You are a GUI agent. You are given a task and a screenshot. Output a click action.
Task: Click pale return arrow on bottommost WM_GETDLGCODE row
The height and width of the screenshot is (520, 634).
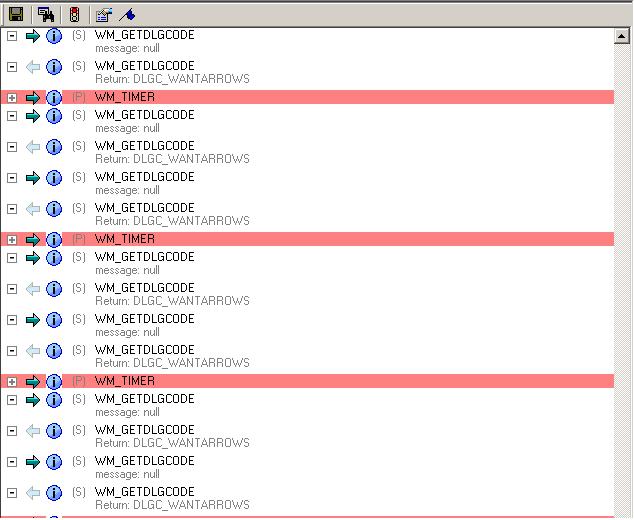33,493
